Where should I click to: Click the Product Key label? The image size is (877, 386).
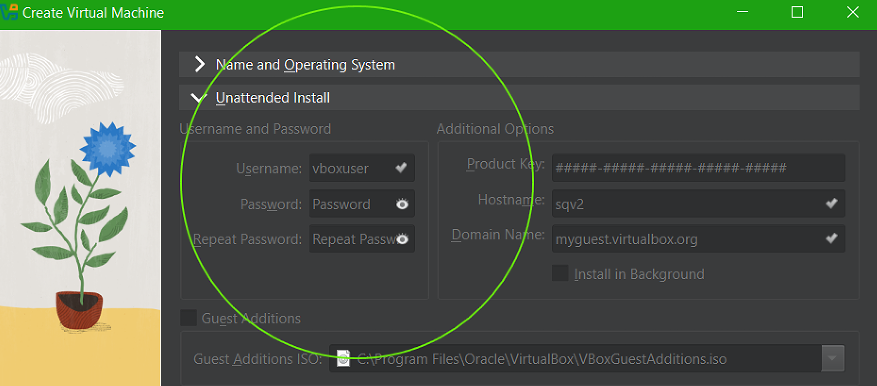(506, 164)
